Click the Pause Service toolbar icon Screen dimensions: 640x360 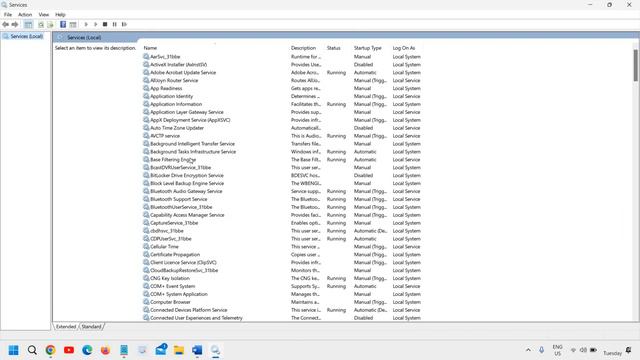(x=115, y=24)
